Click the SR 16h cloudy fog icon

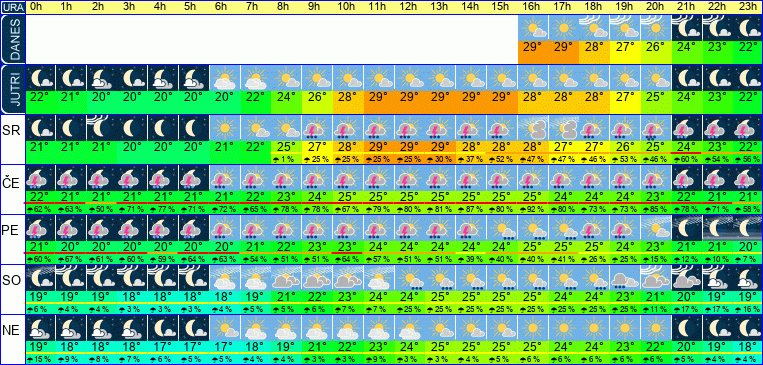[x=533, y=128]
